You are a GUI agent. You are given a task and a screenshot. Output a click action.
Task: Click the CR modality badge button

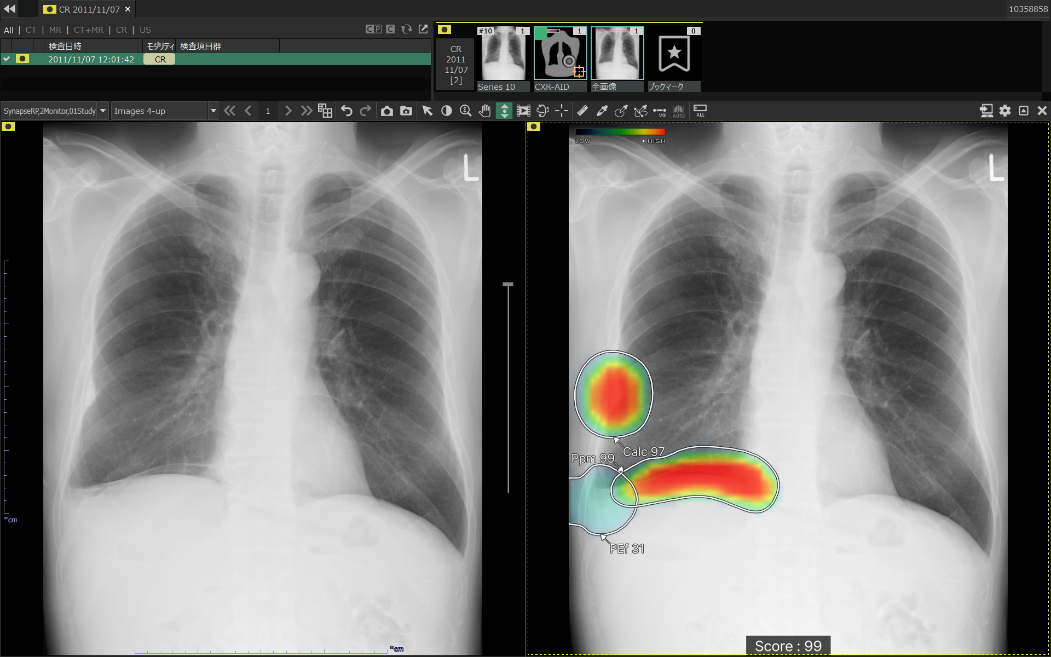pyautogui.click(x=159, y=59)
